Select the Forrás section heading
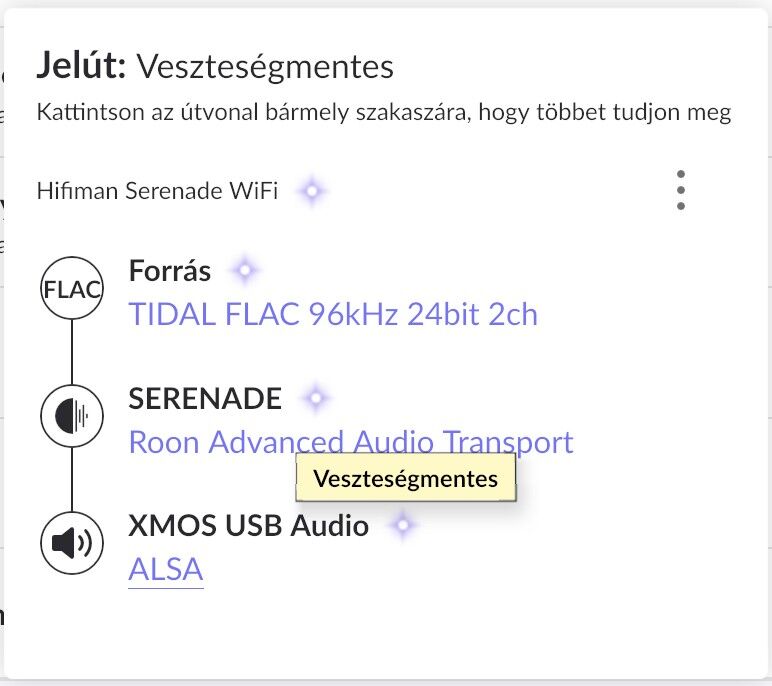This screenshot has height=686, width=772. coord(170,271)
